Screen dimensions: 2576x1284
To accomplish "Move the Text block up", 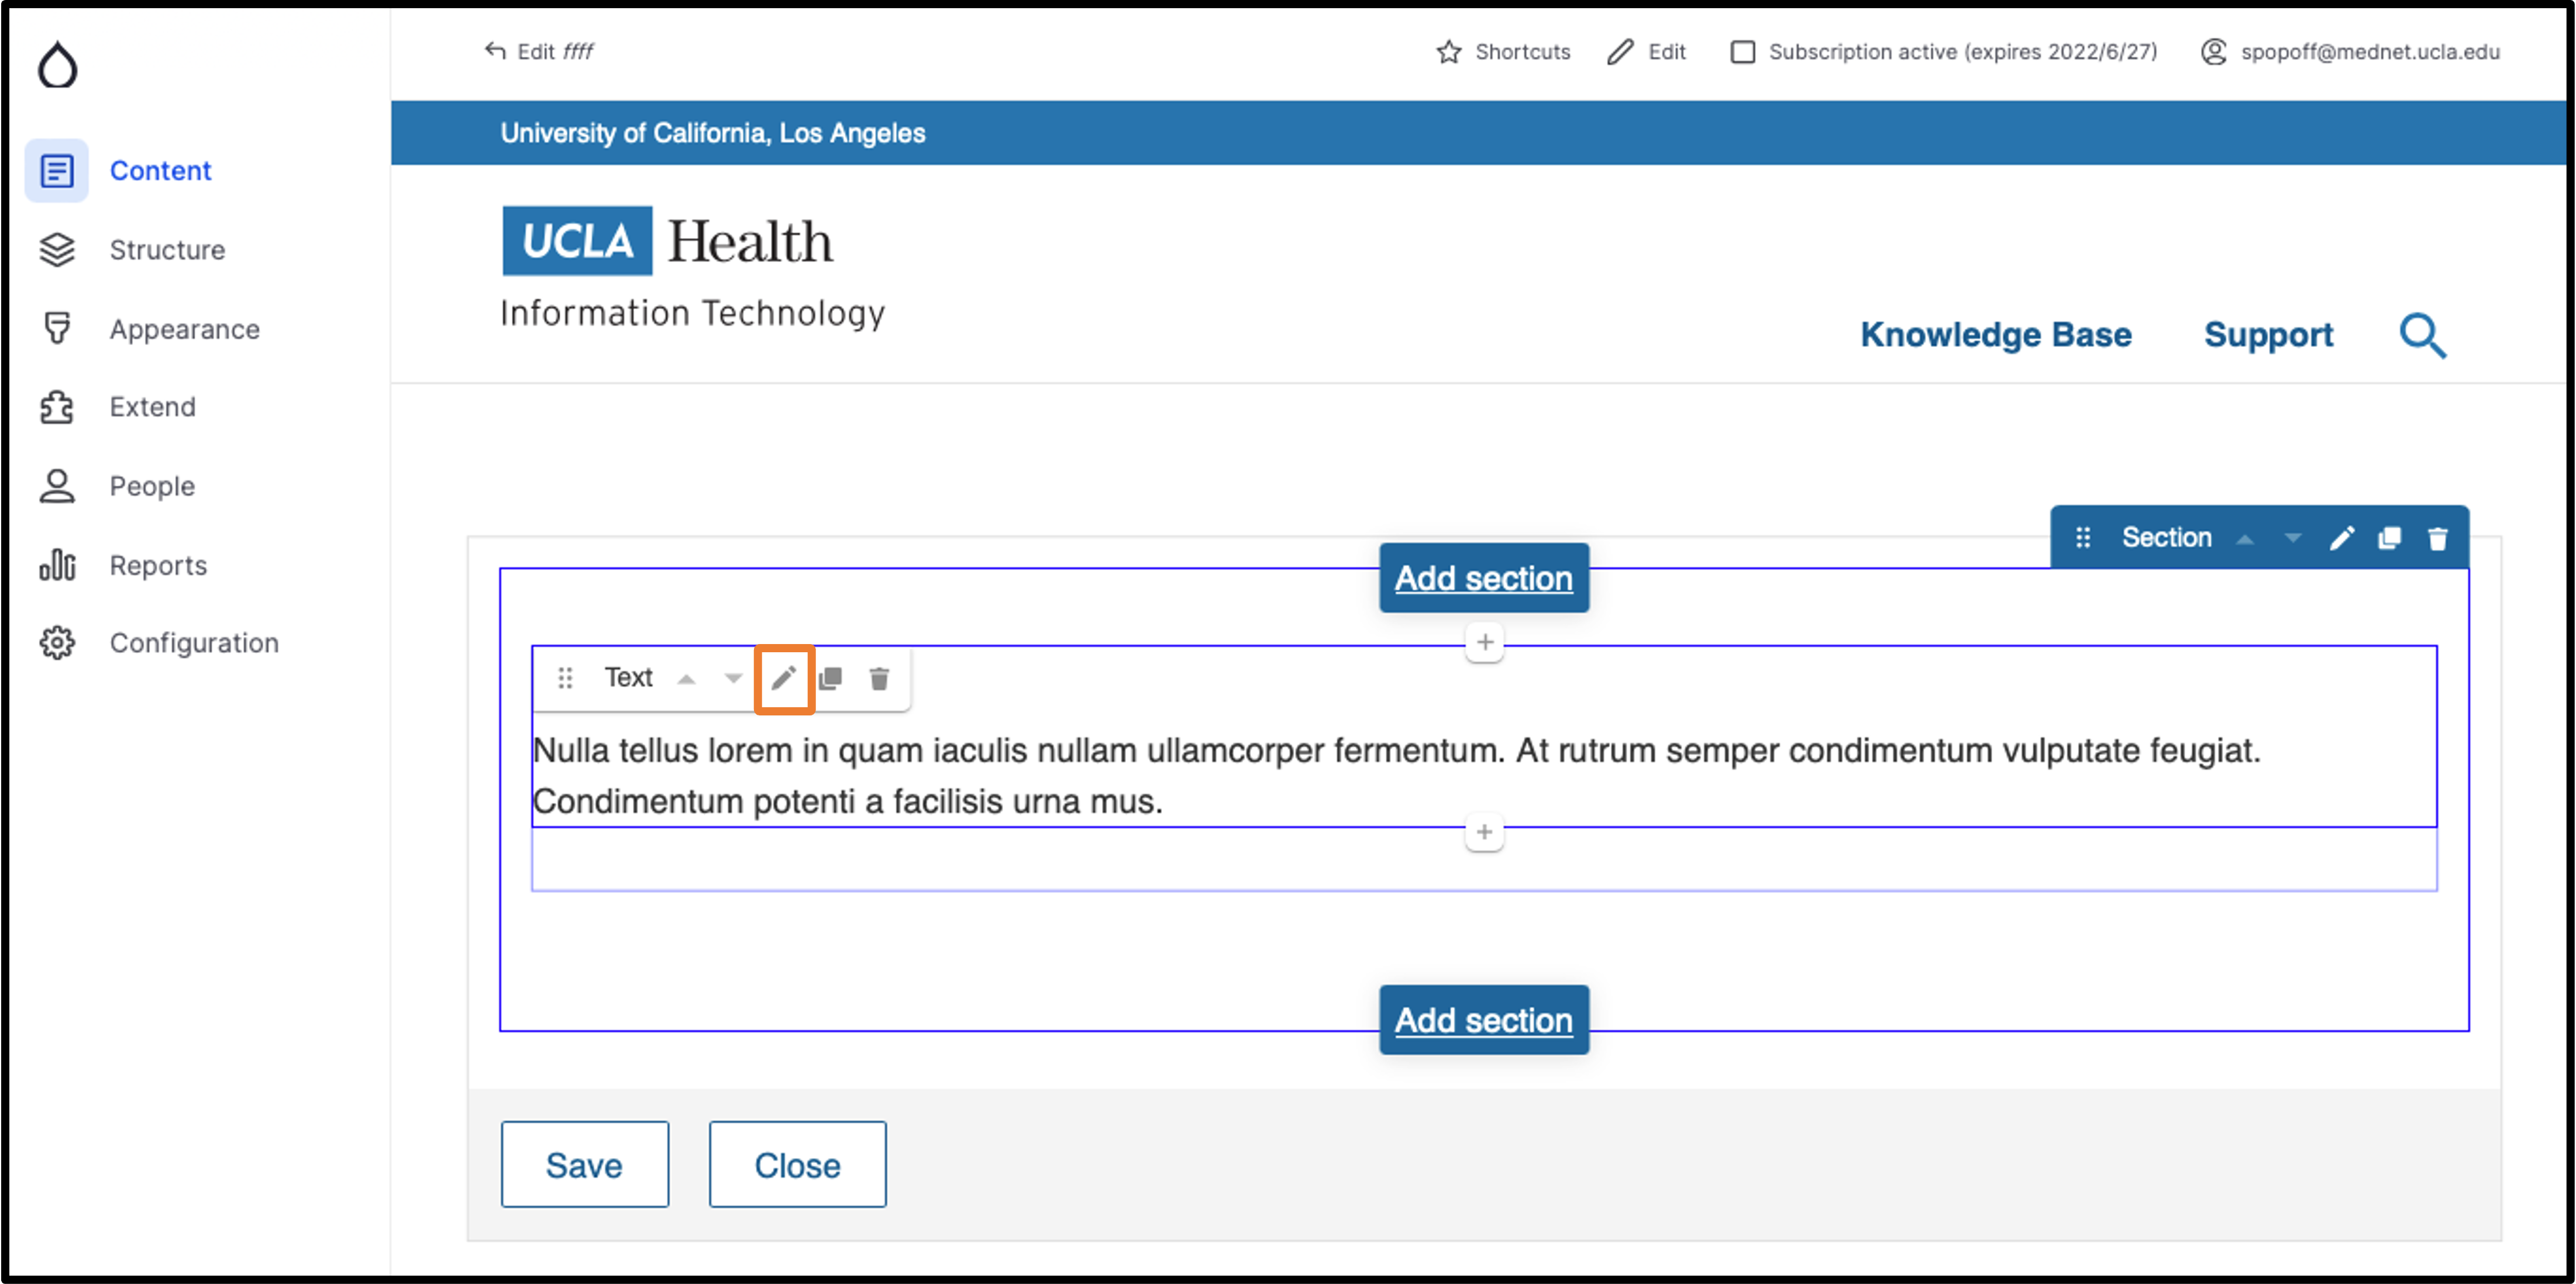I will (x=686, y=679).
